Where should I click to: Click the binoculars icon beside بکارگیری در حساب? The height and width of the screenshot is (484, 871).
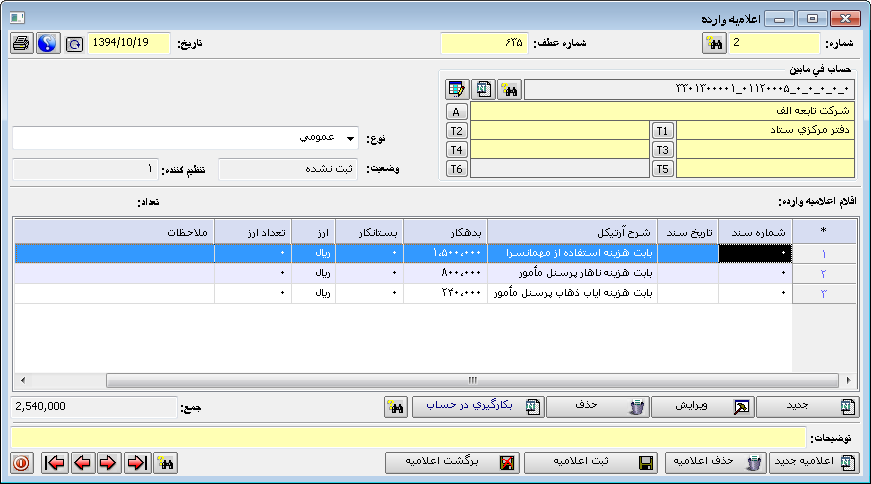click(x=396, y=407)
